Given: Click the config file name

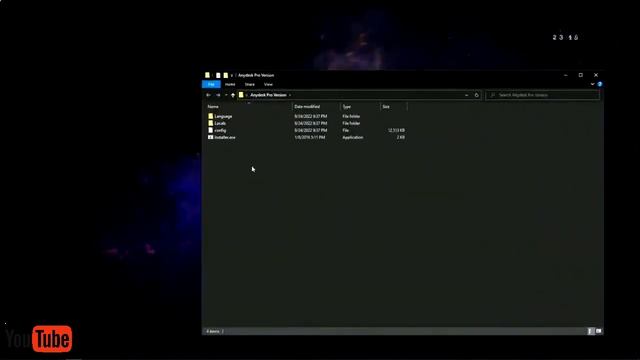Looking at the screenshot, I should 220,130.
